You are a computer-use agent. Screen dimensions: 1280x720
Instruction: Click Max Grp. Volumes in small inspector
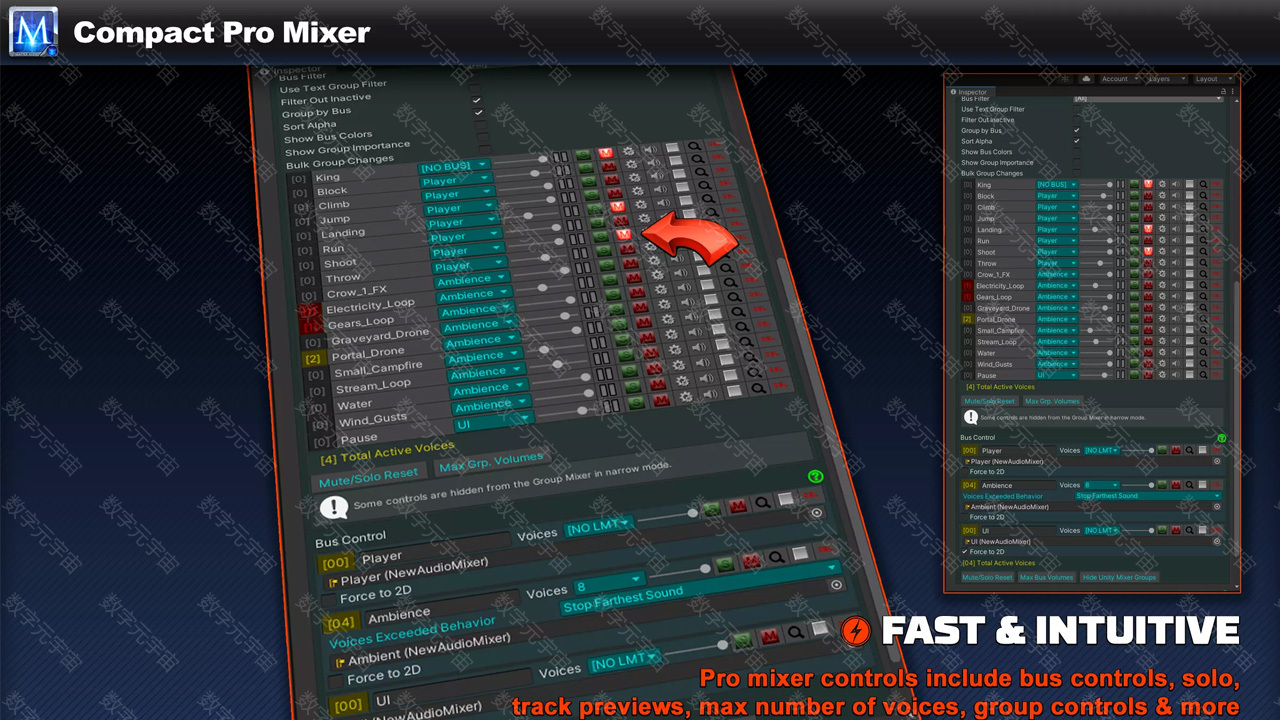tap(1053, 401)
